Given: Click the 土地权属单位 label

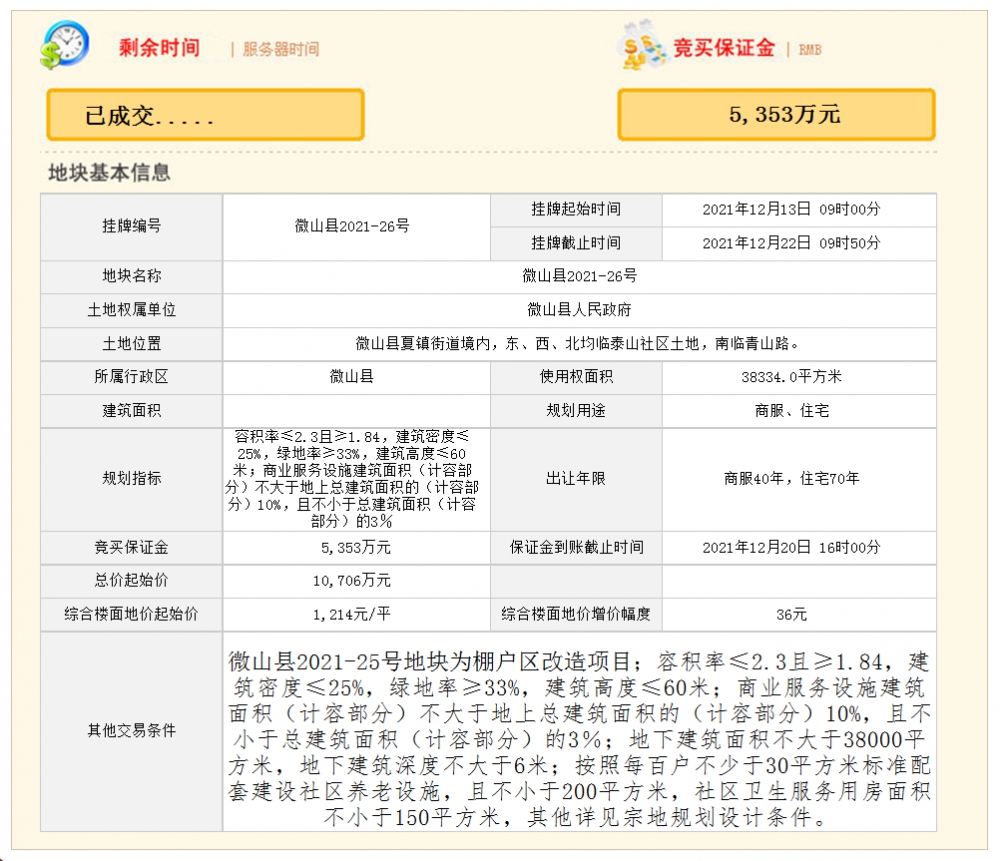Looking at the screenshot, I should point(131,310).
